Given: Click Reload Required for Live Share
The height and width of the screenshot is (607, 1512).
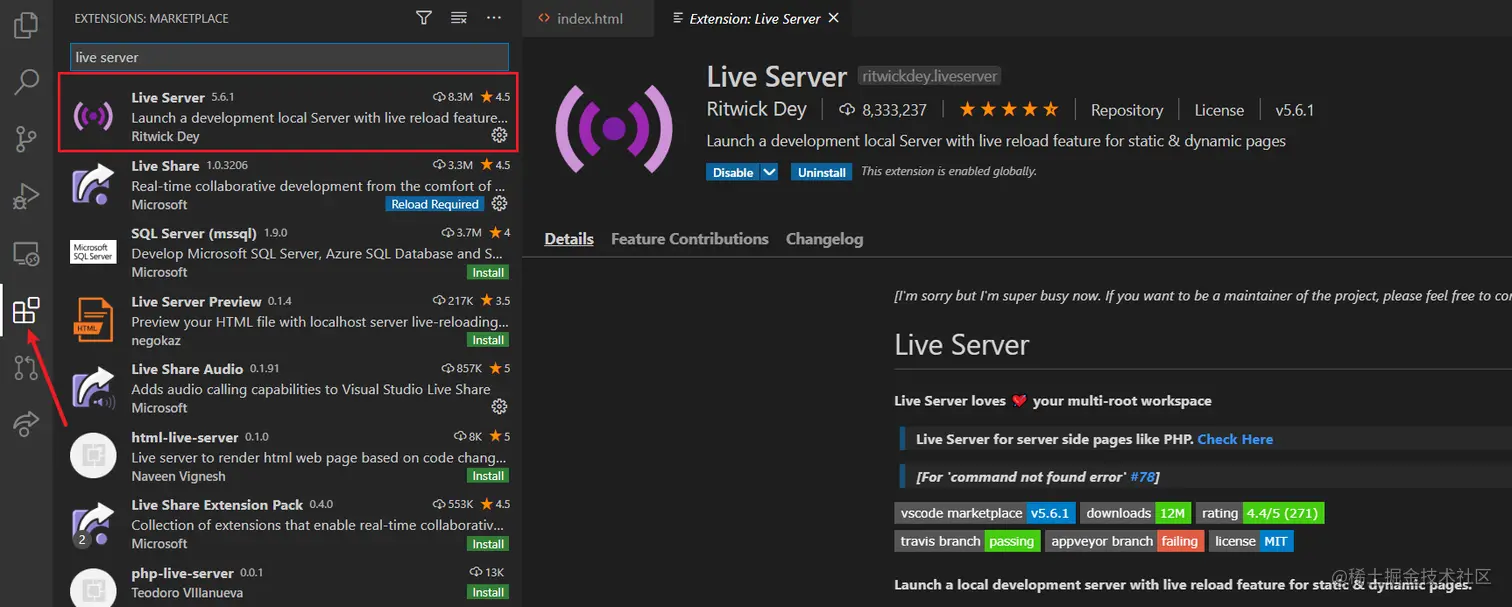Looking at the screenshot, I should [x=435, y=204].
